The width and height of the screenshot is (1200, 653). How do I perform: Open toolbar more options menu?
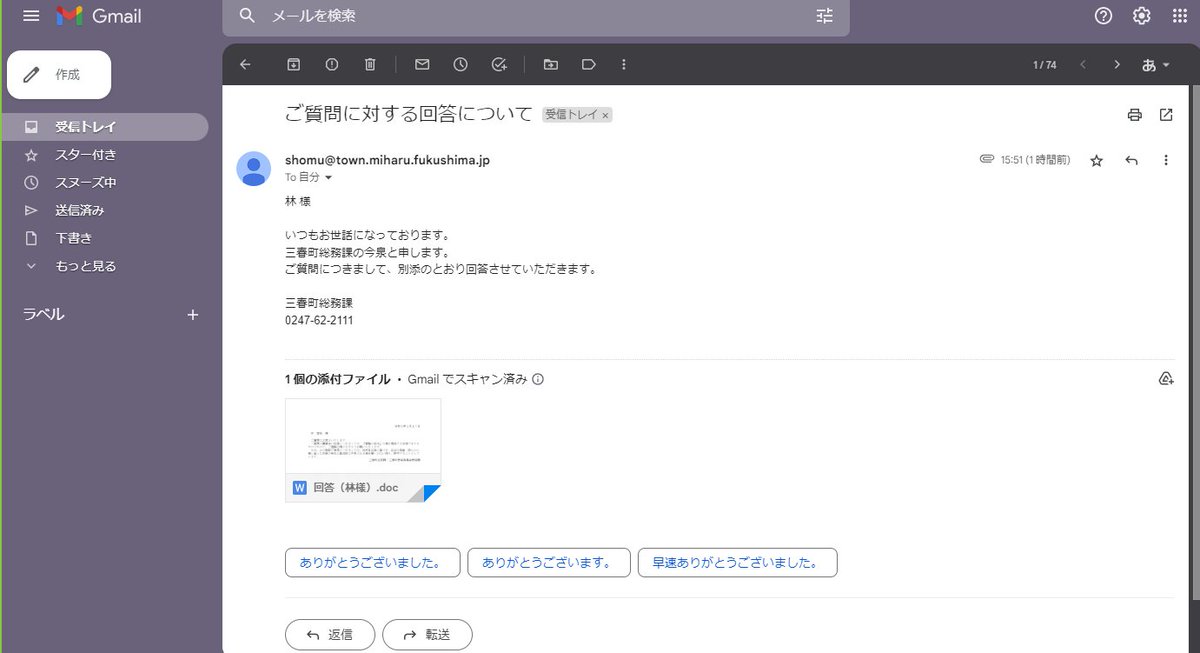click(x=624, y=64)
